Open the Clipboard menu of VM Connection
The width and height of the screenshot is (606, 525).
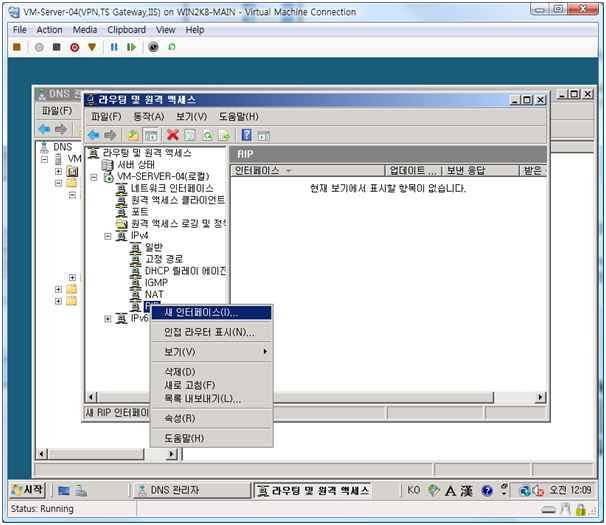126,30
